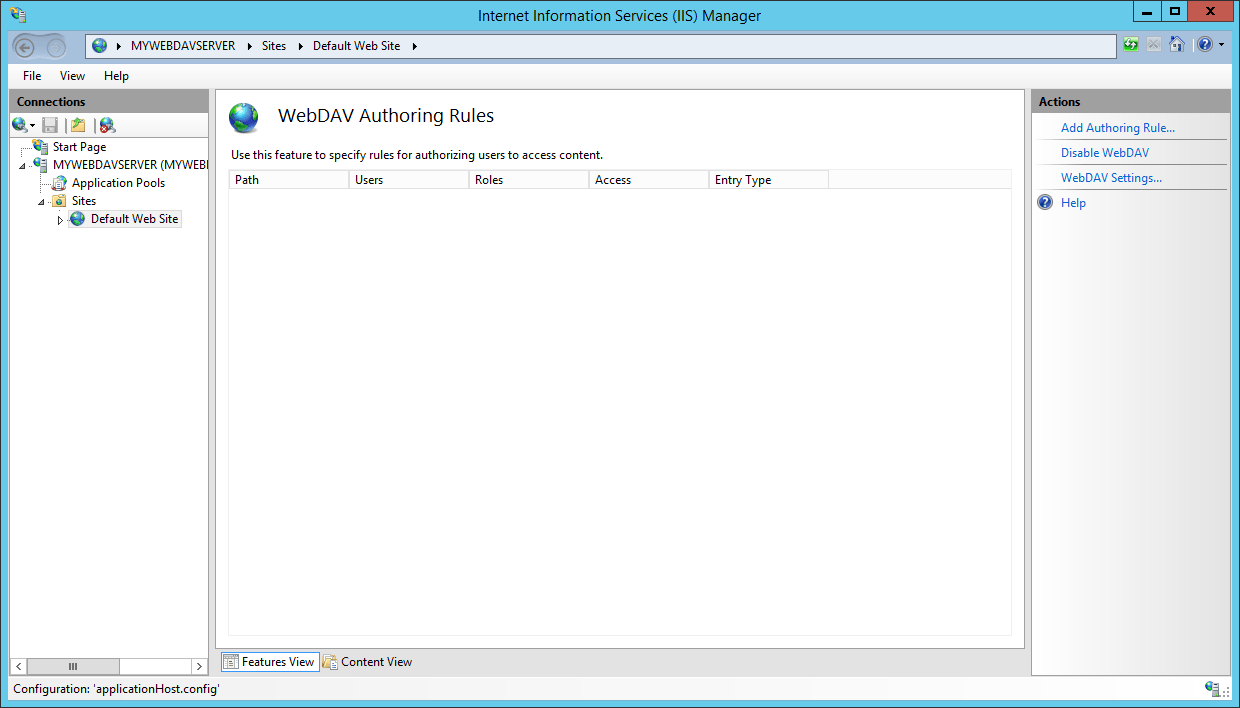Click the Start Page icon in tree
Screen dimensions: 1240x708
click(x=40, y=147)
